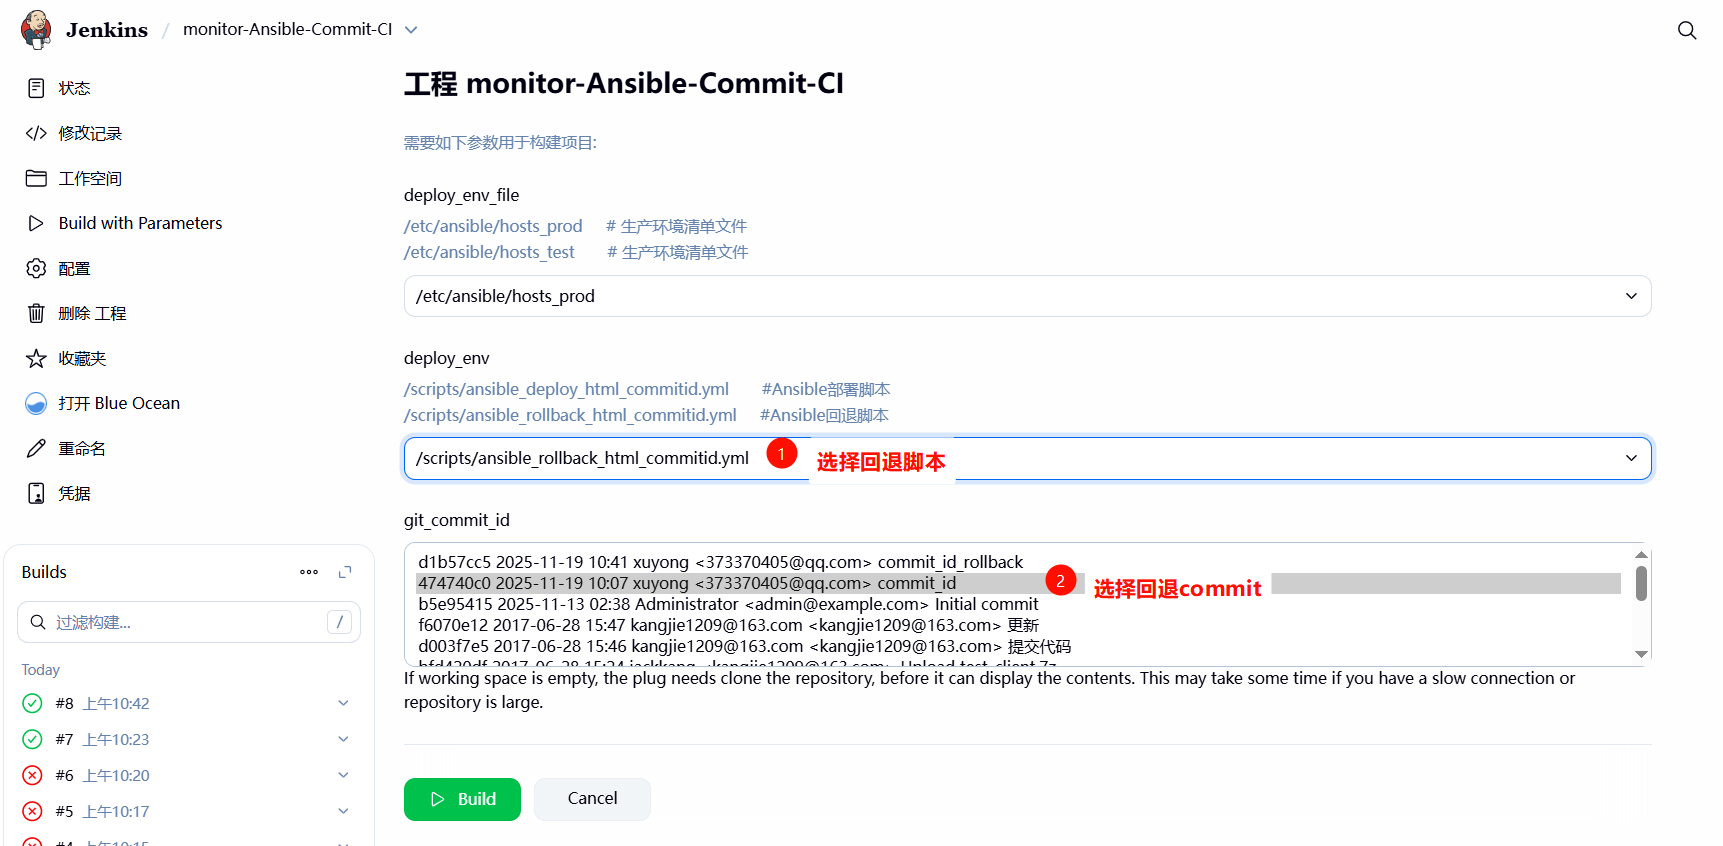Open Blue Ocean from the sidebar
The image size is (1723, 846).
pos(118,403)
